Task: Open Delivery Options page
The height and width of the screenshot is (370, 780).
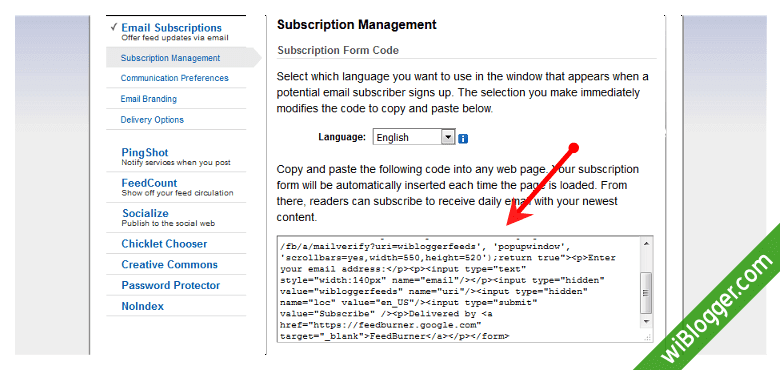Action: (152, 120)
